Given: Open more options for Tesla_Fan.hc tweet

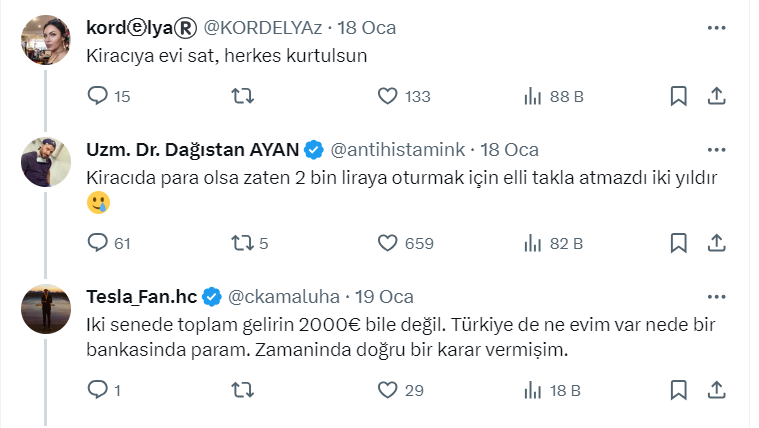Looking at the screenshot, I should (x=716, y=297).
